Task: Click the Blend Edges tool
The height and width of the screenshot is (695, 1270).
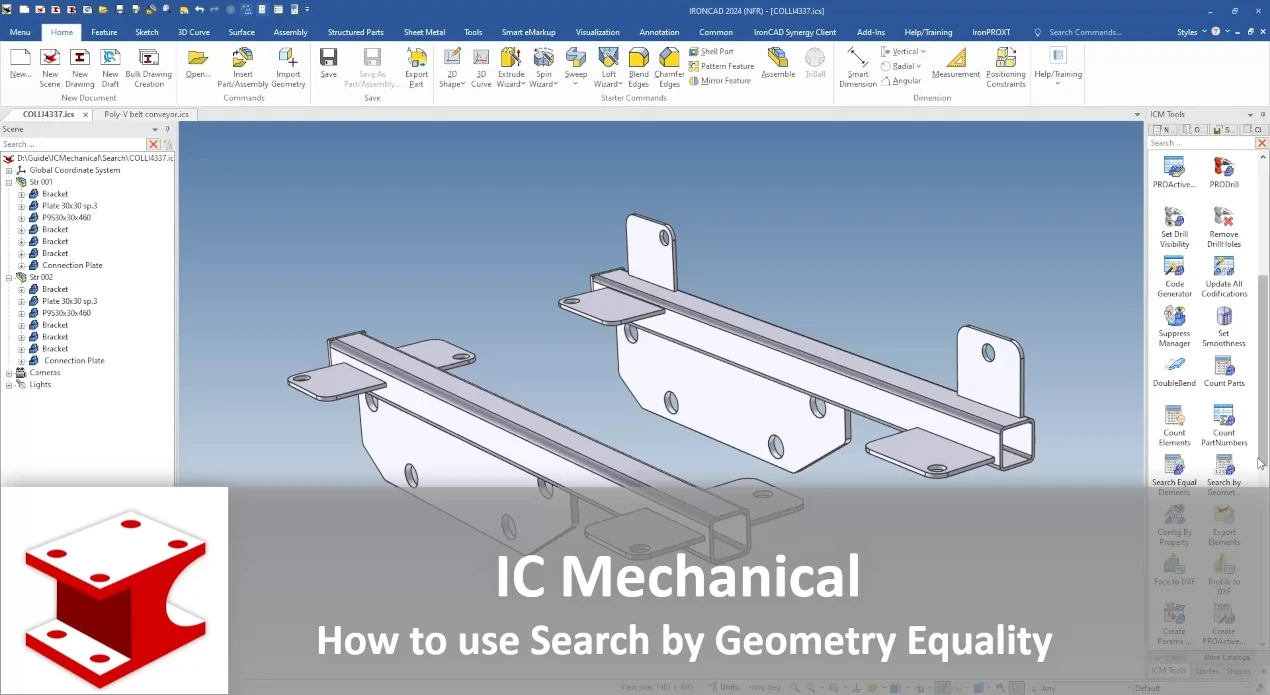Action: (x=638, y=67)
